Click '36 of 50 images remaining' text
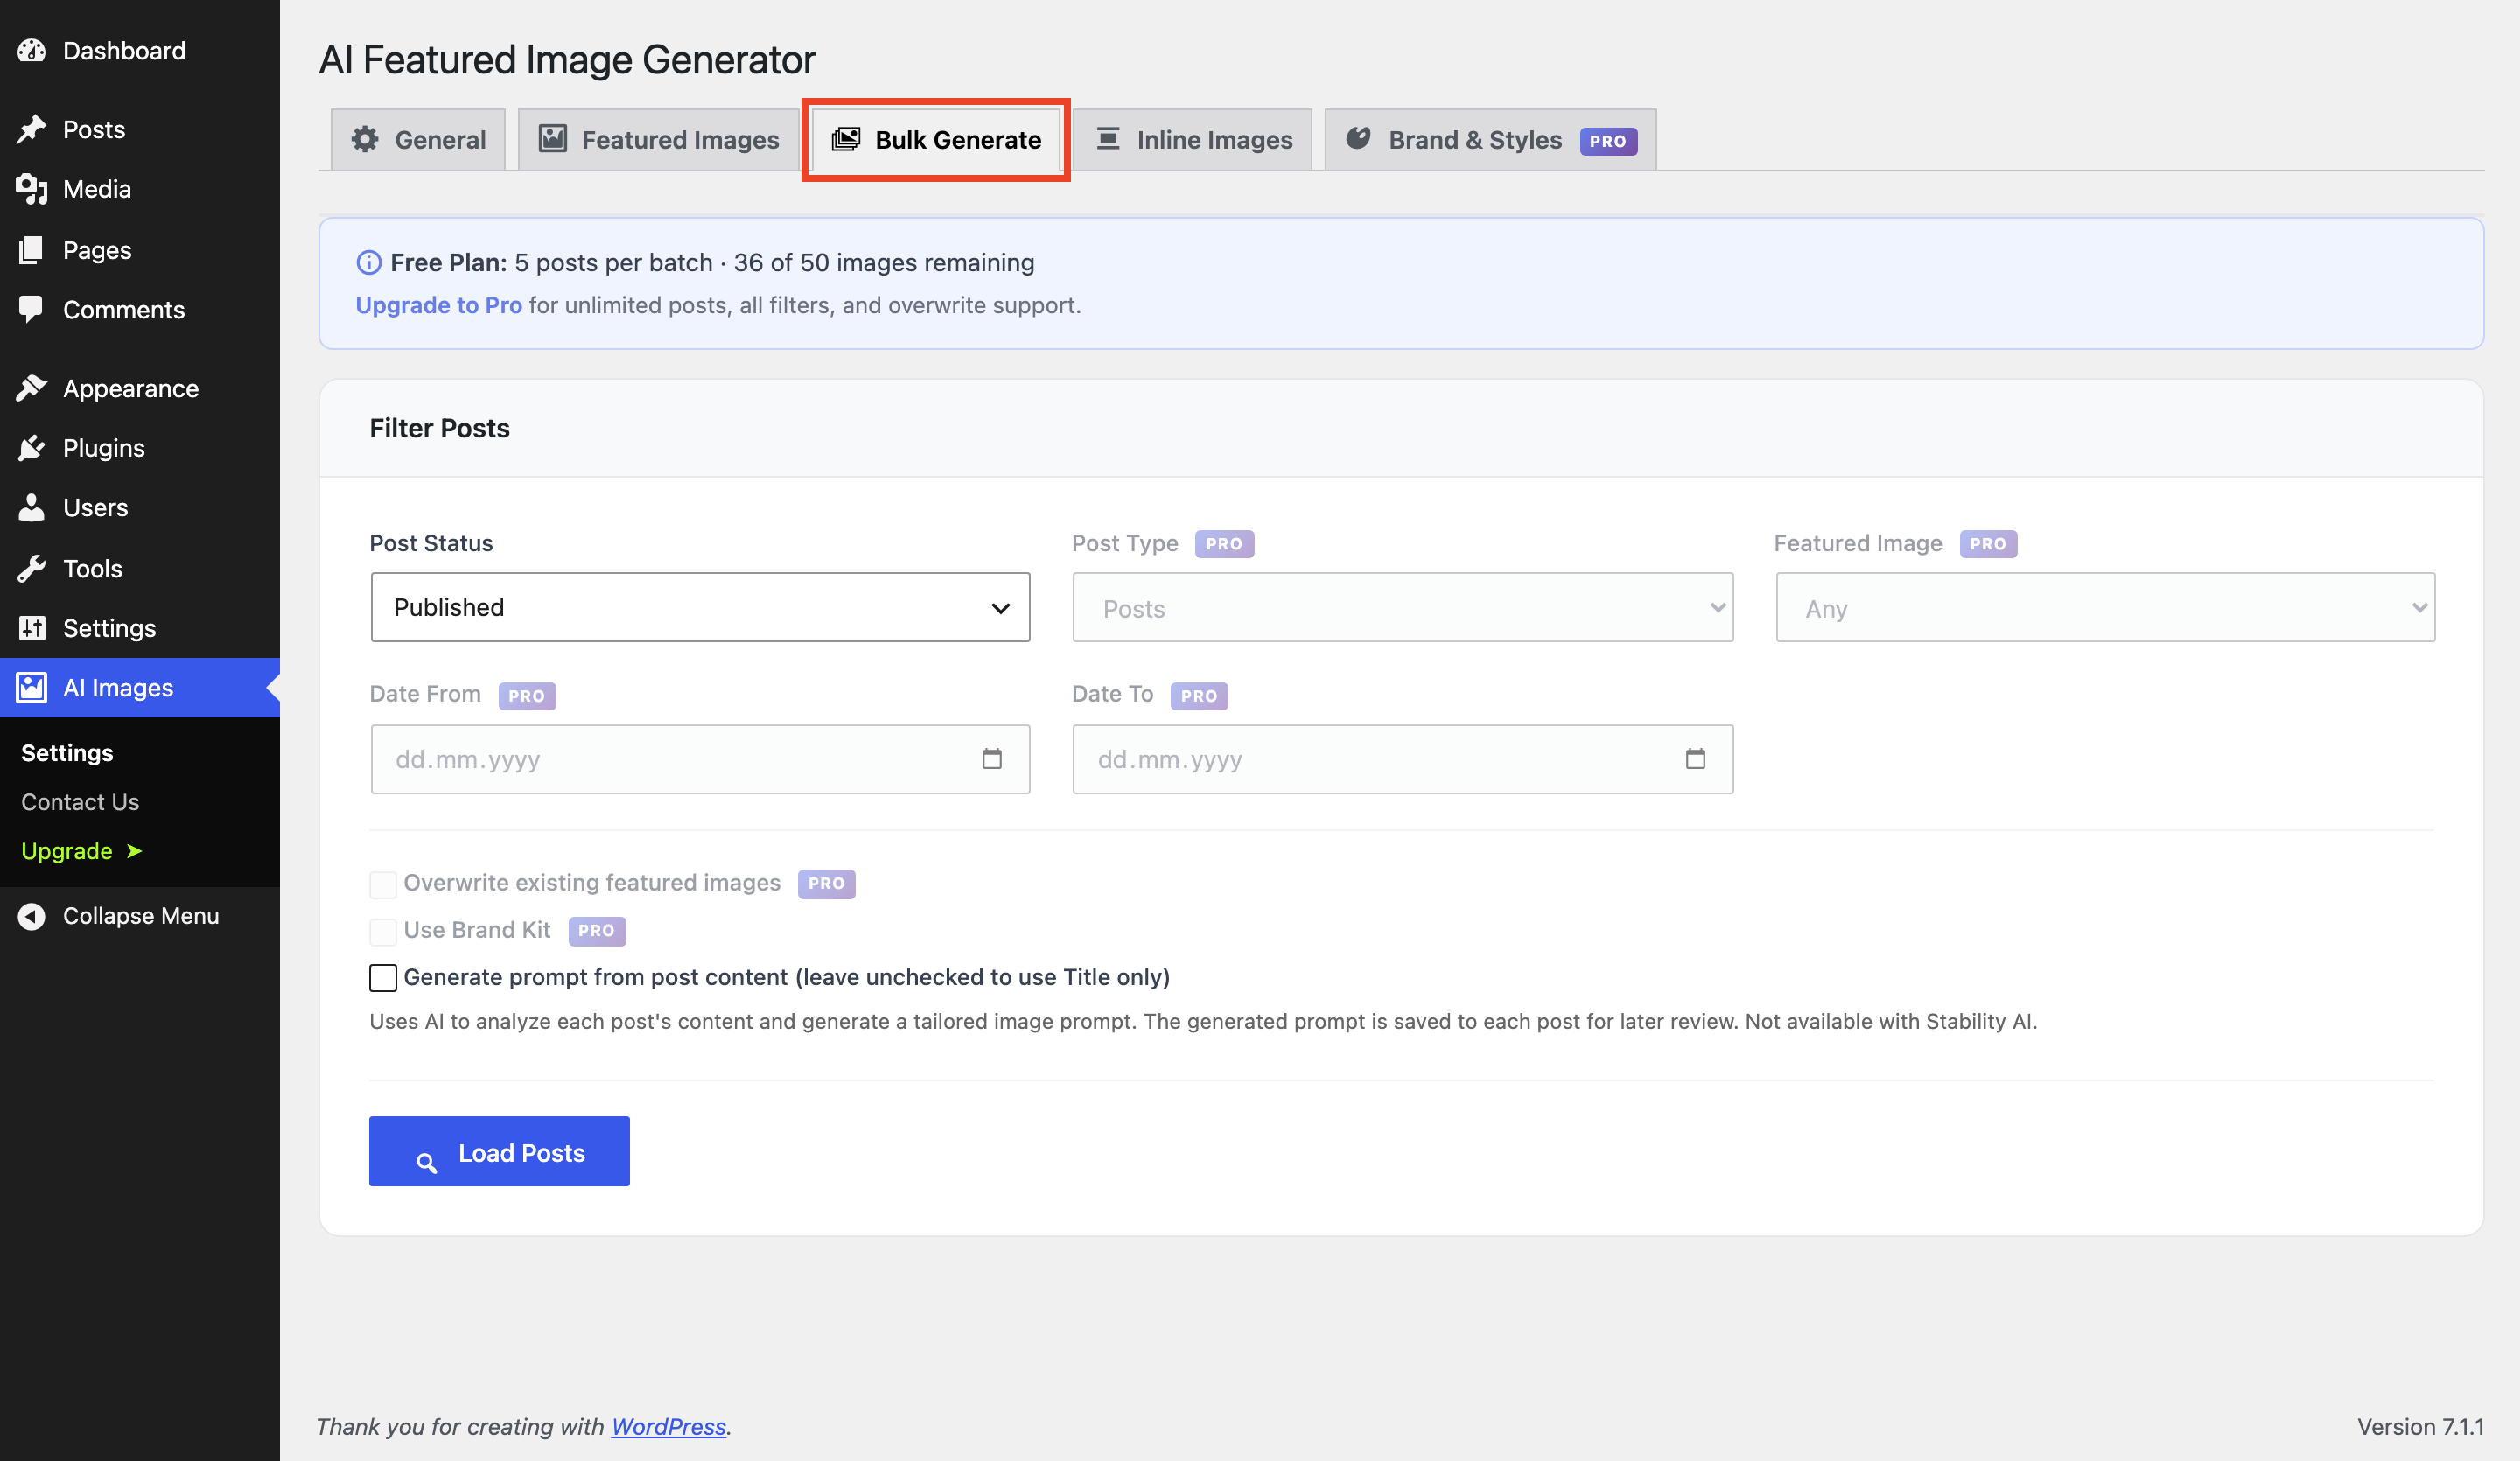The height and width of the screenshot is (1461, 2520). pos(884,263)
